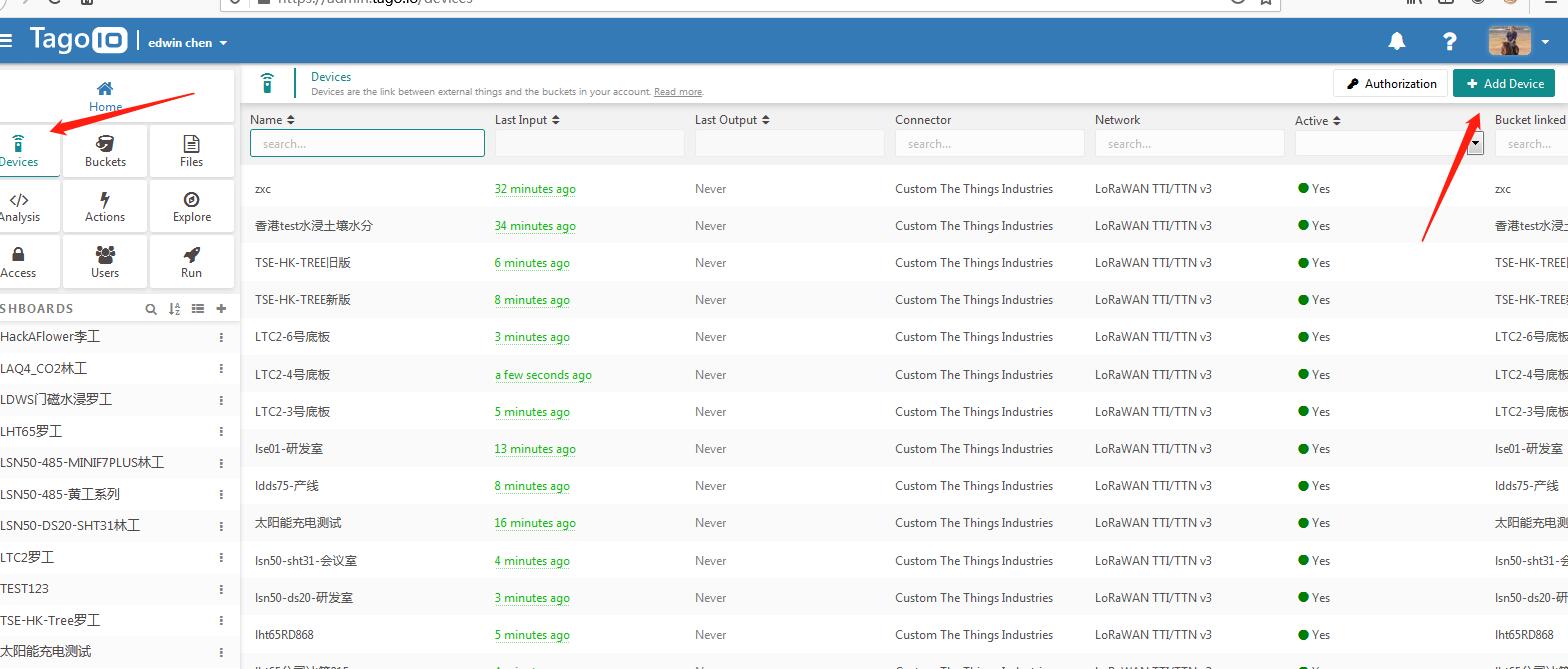Open the help question mark

tap(1449, 41)
